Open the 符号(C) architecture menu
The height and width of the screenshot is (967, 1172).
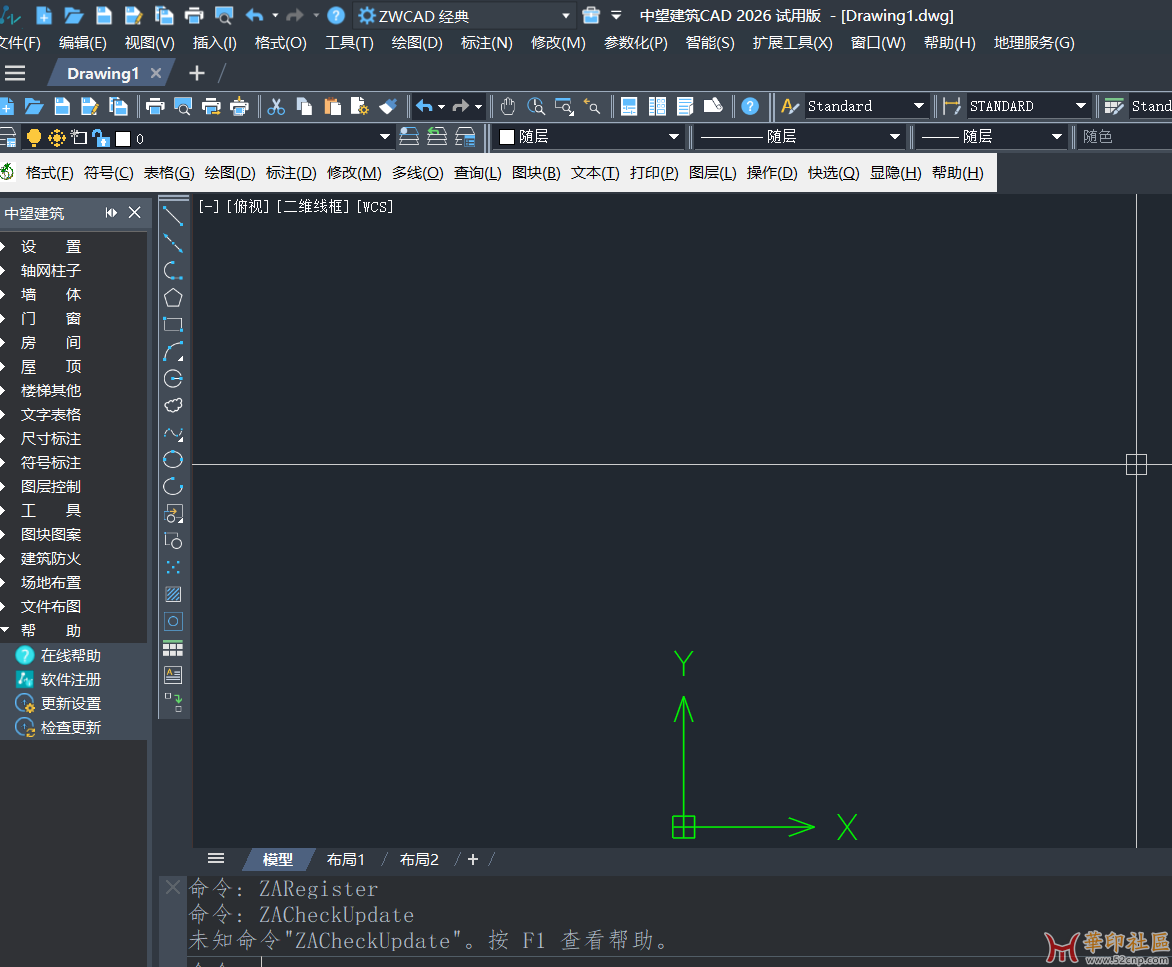coord(108,173)
